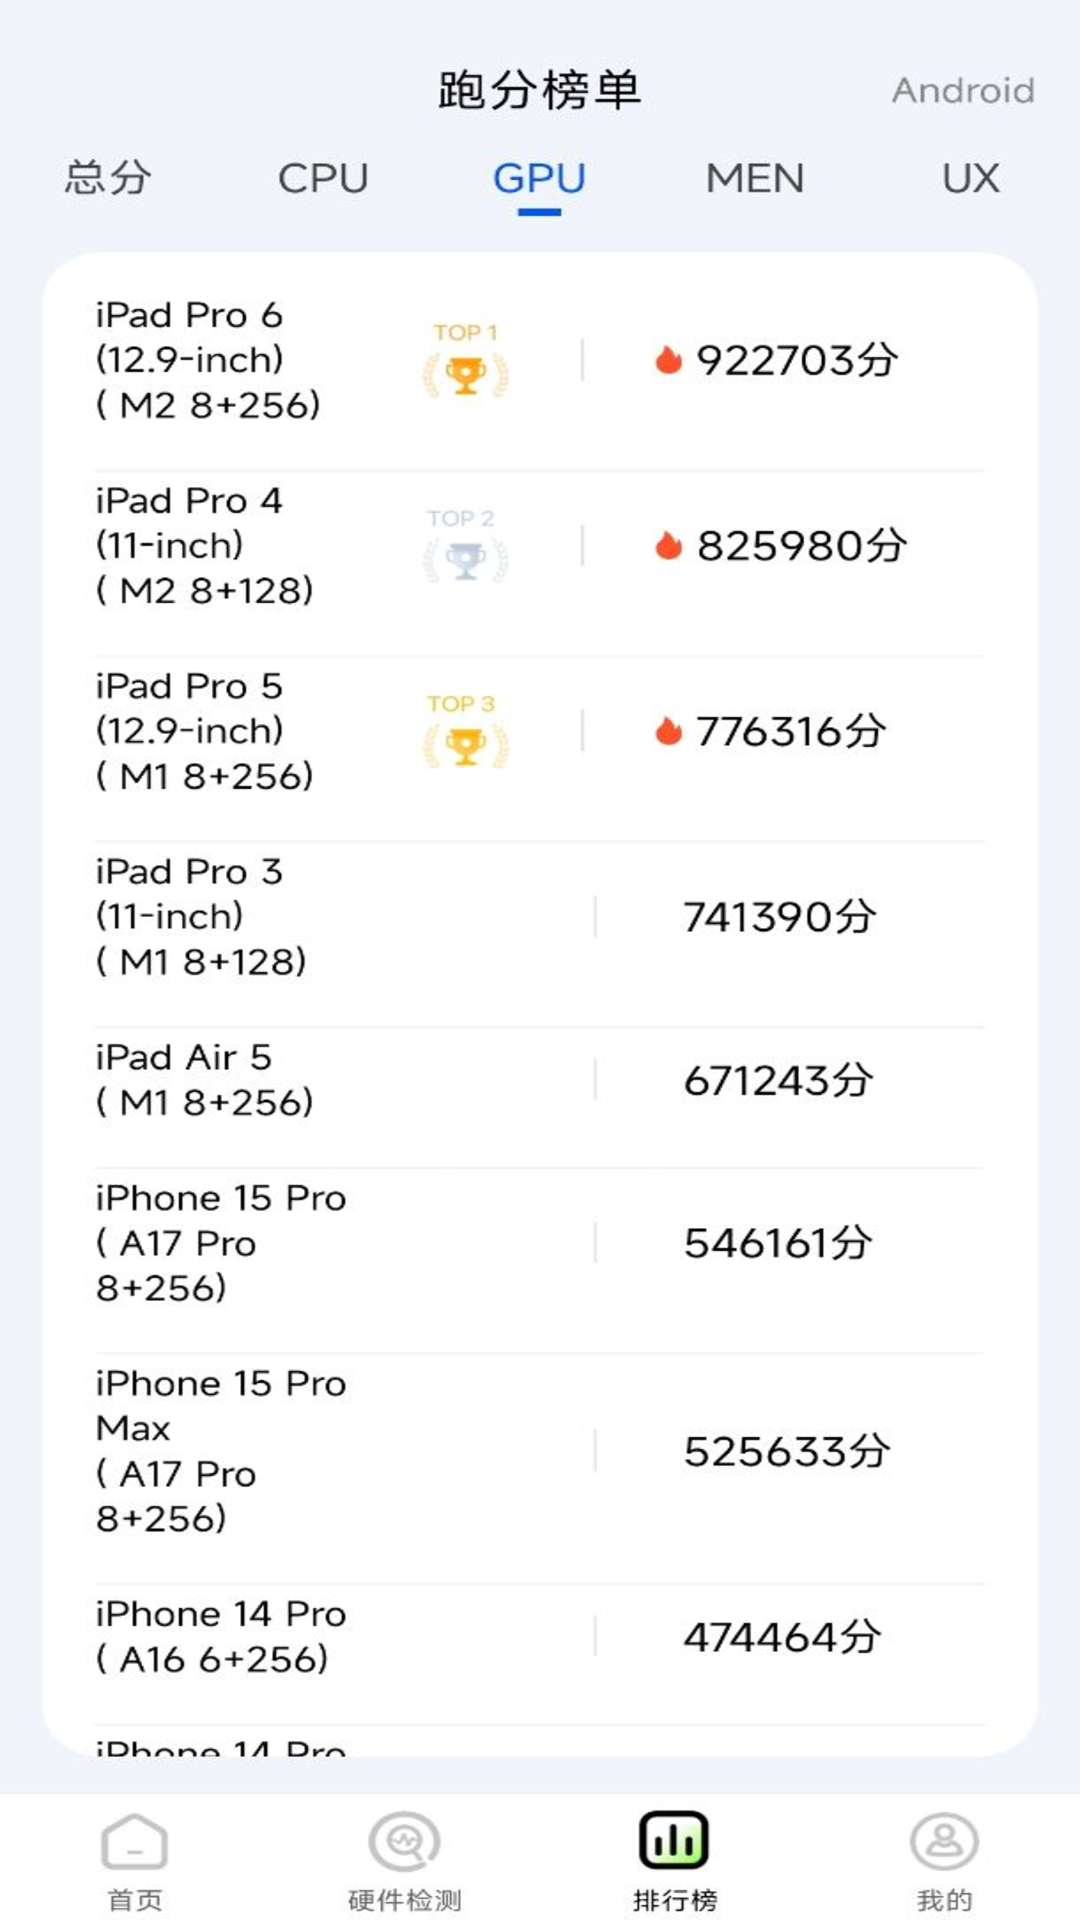This screenshot has height=1920, width=1080.
Task: Open the UX ranking tab
Action: [970, 178]
